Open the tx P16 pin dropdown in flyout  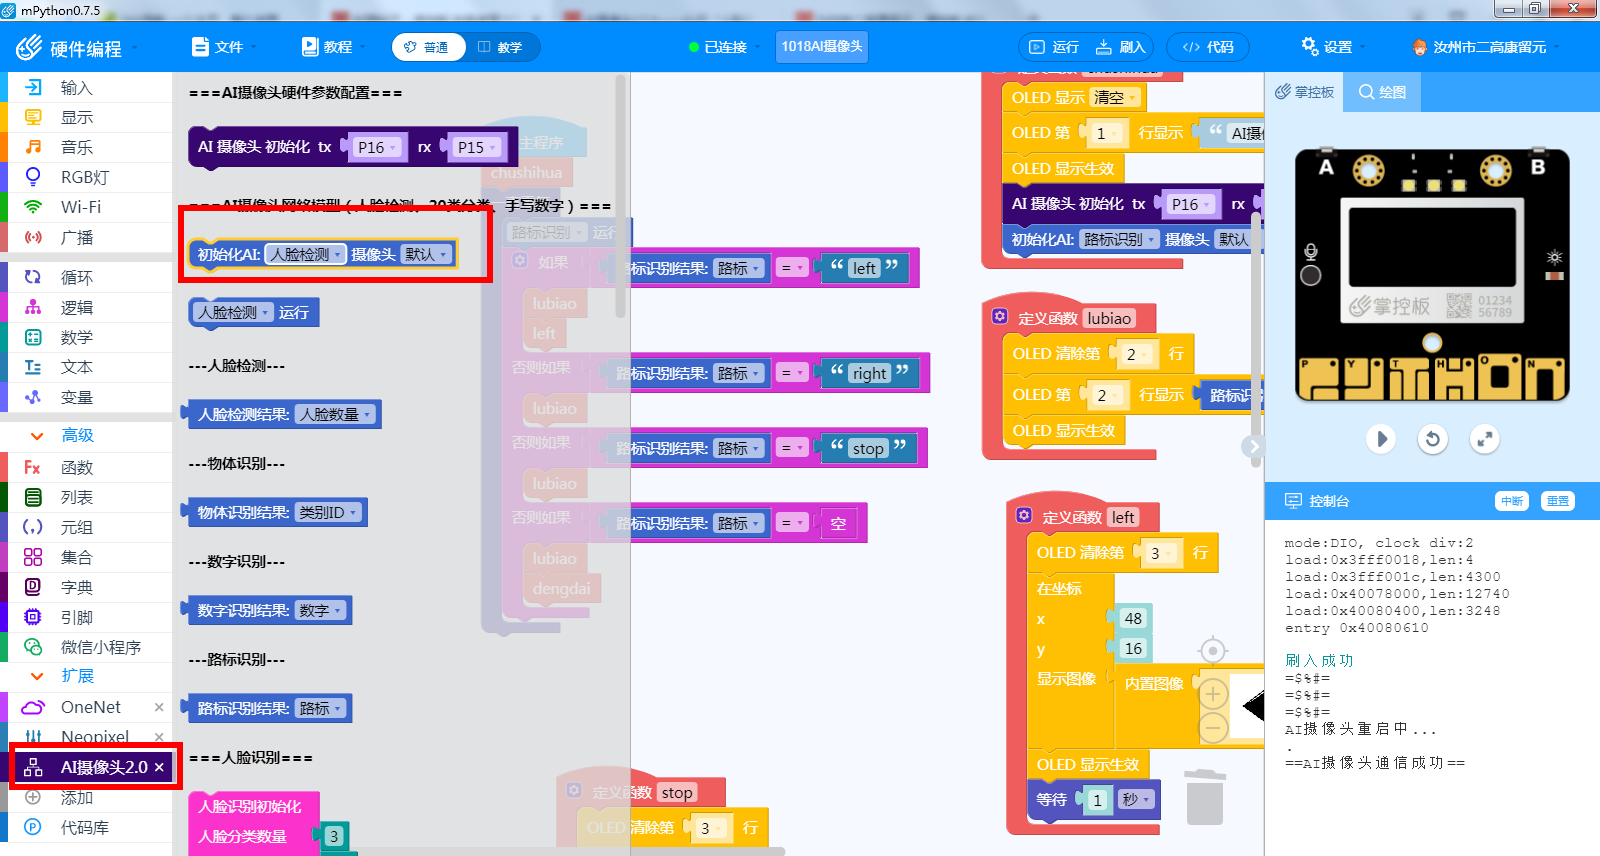click(377, 147)
